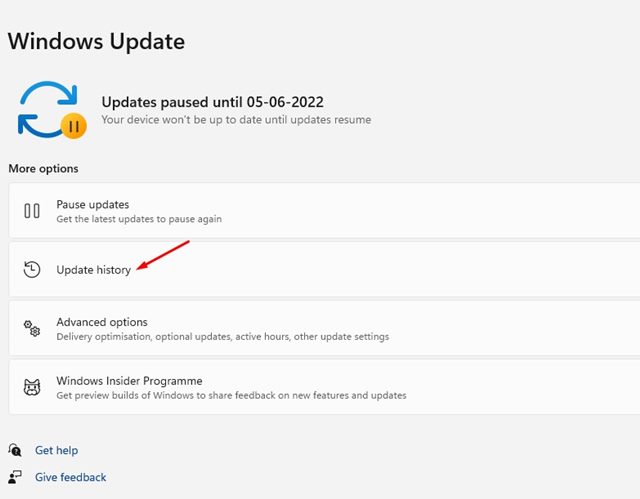The width and height of the screenshot is (640, 499).
Task: Click the 'Your device won't be up to date' message
Action: point(236,120)
